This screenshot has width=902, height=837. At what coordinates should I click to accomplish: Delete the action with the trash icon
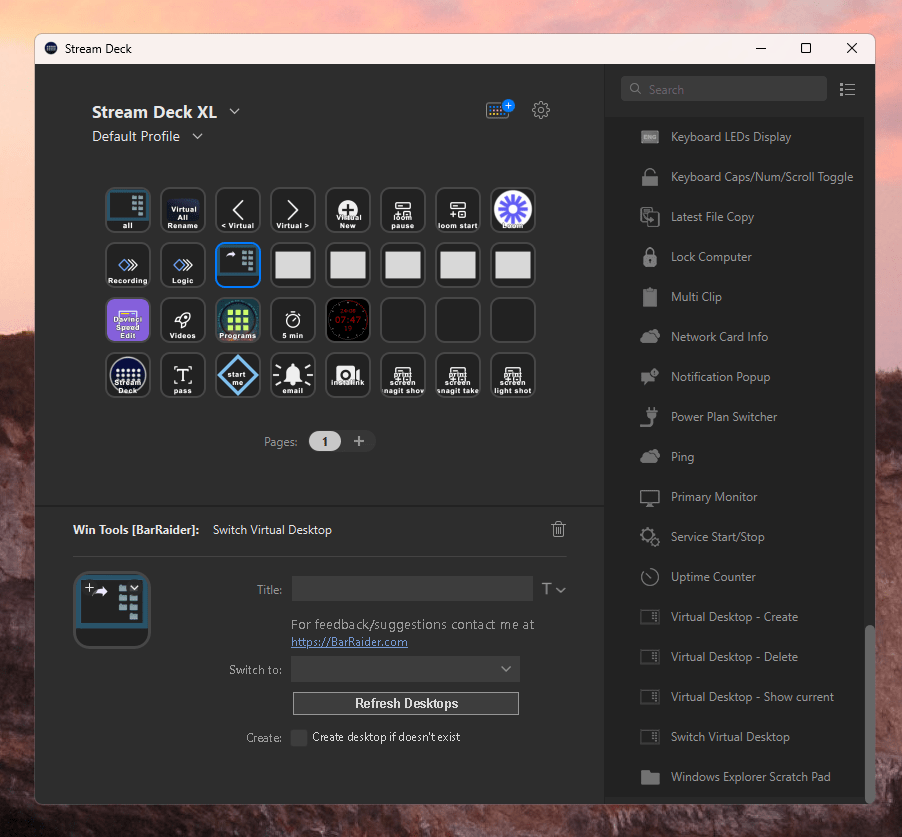(558, 529)
